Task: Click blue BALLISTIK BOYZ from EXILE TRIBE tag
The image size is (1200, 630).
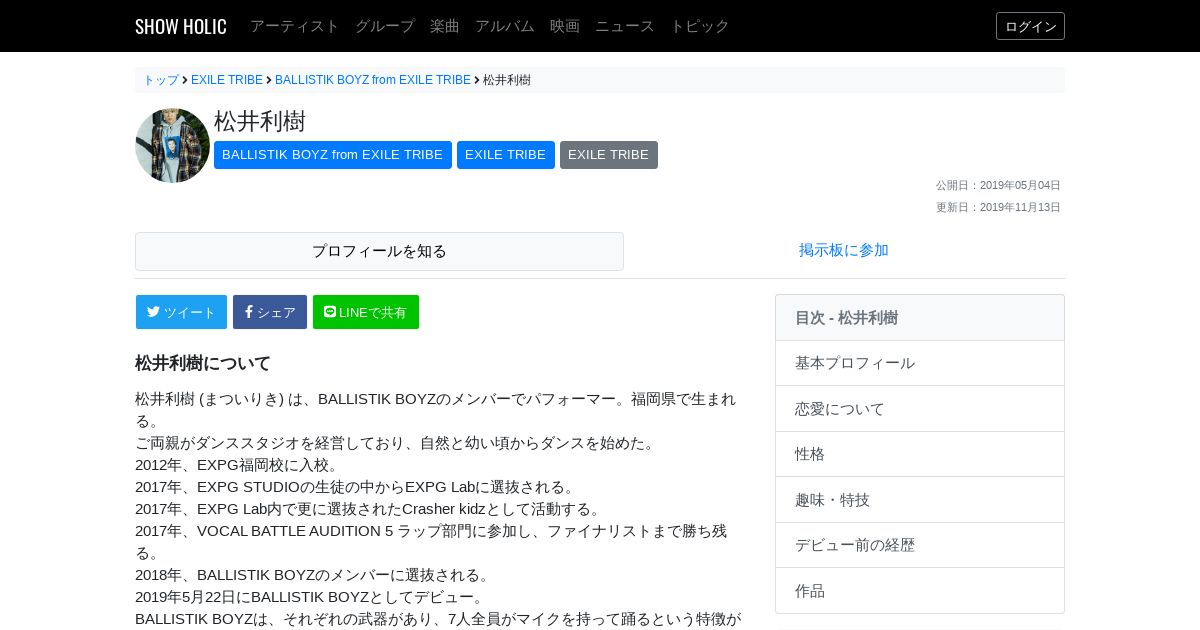Action: 332,155
